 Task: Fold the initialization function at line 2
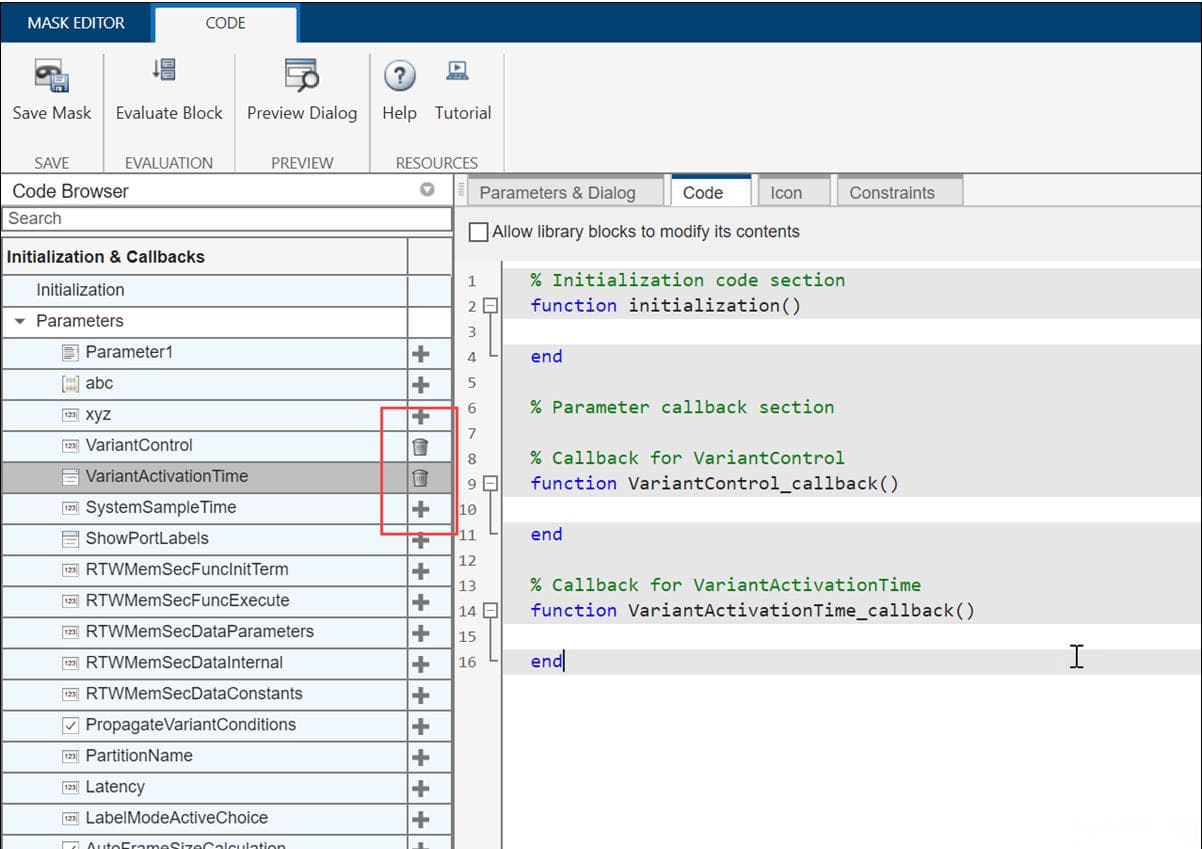[490, 306]
